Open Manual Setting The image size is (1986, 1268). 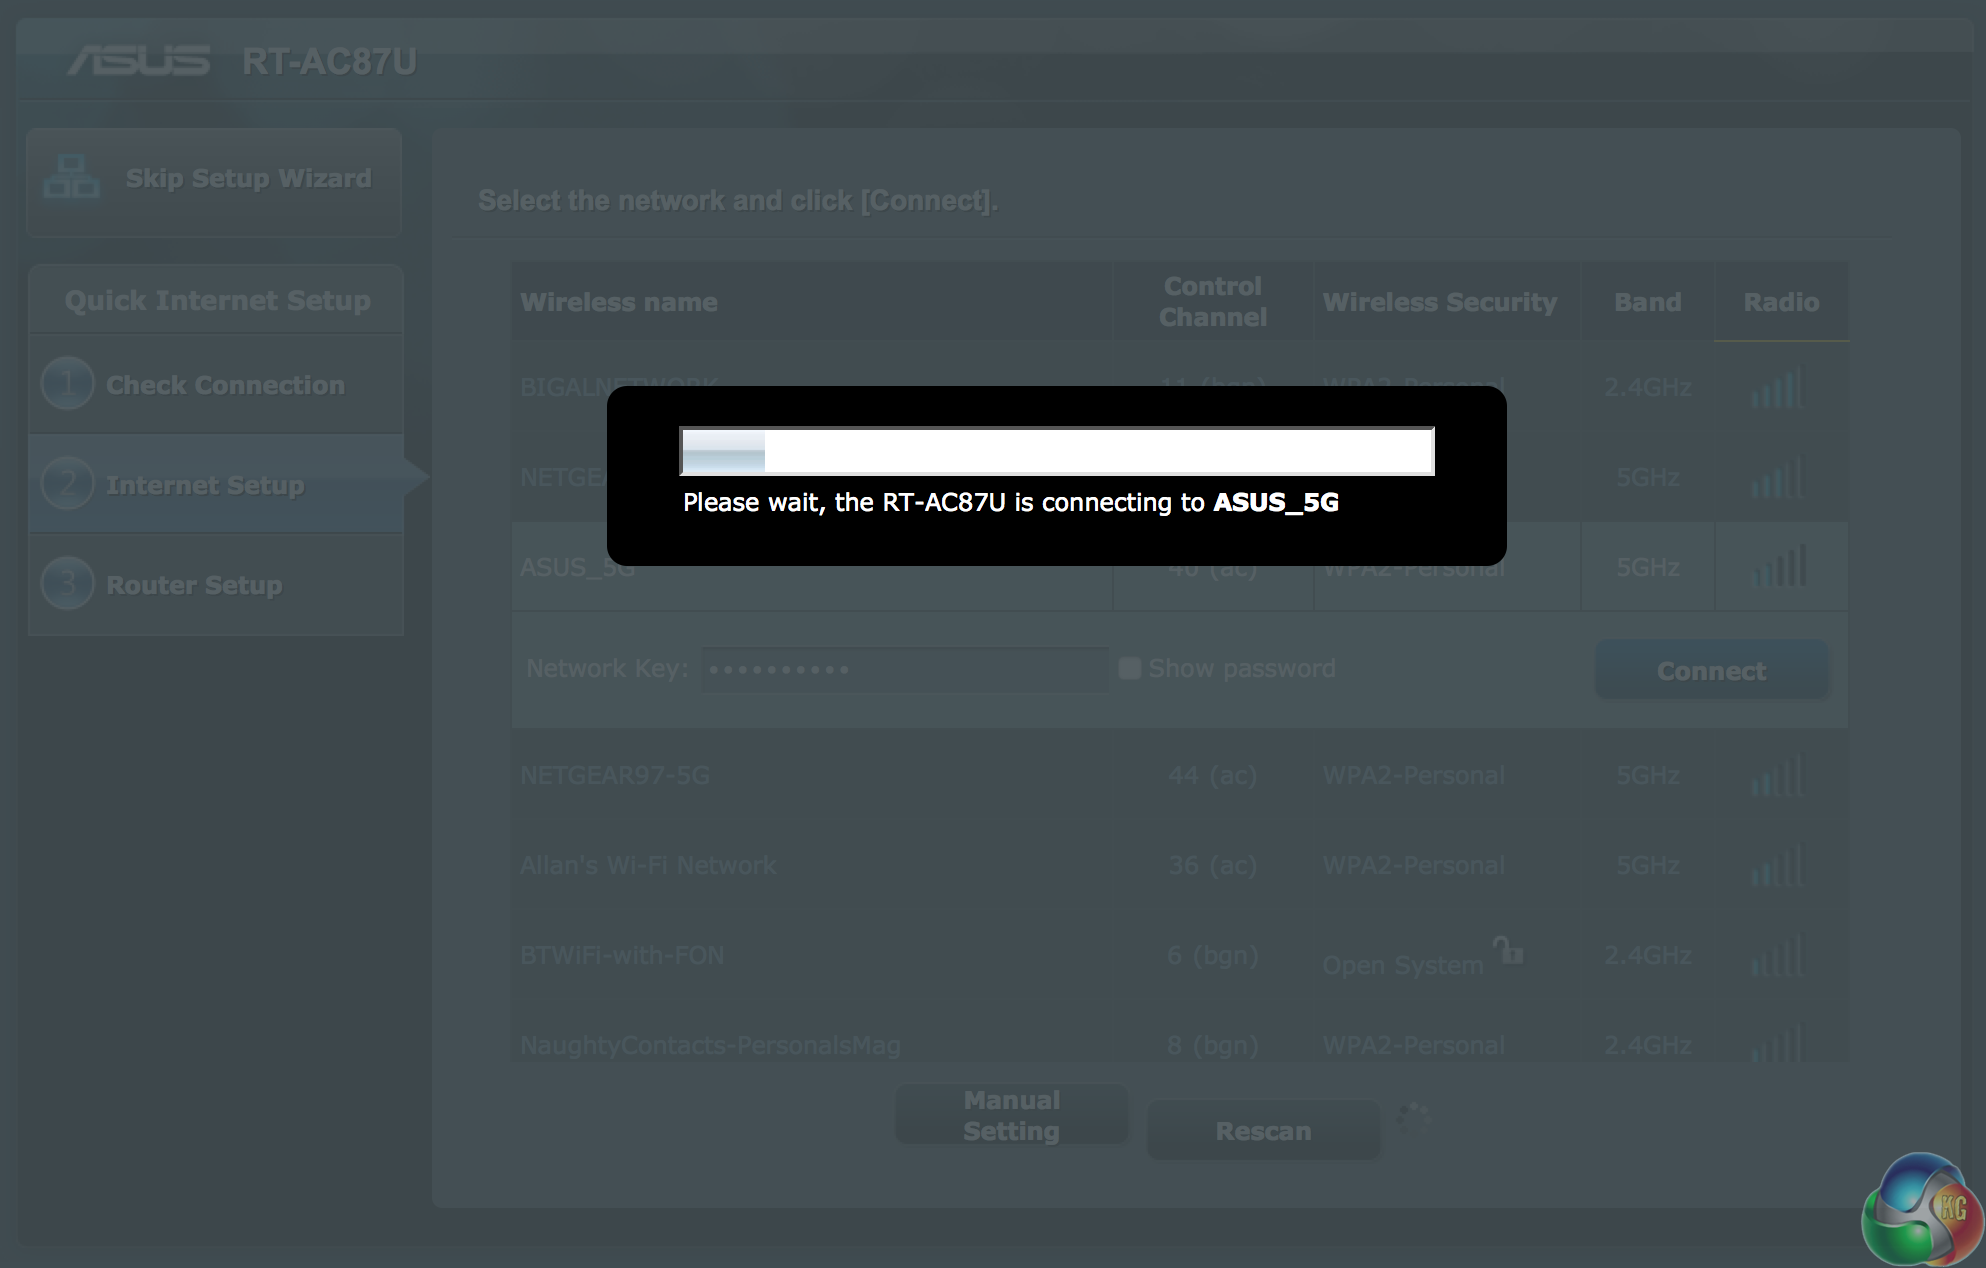[x=1011, y=1115]
